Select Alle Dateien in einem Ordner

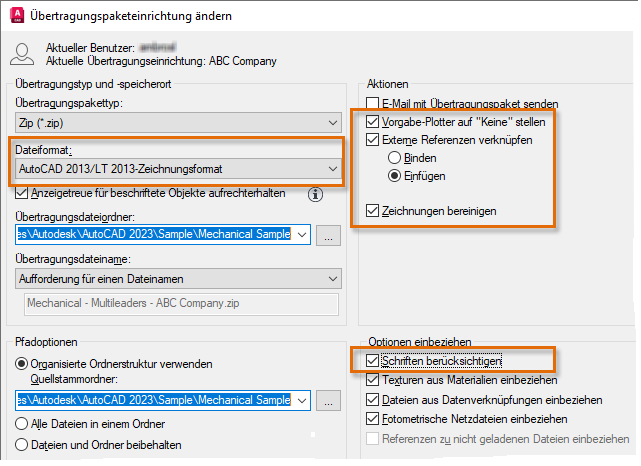tap(21, 424)
